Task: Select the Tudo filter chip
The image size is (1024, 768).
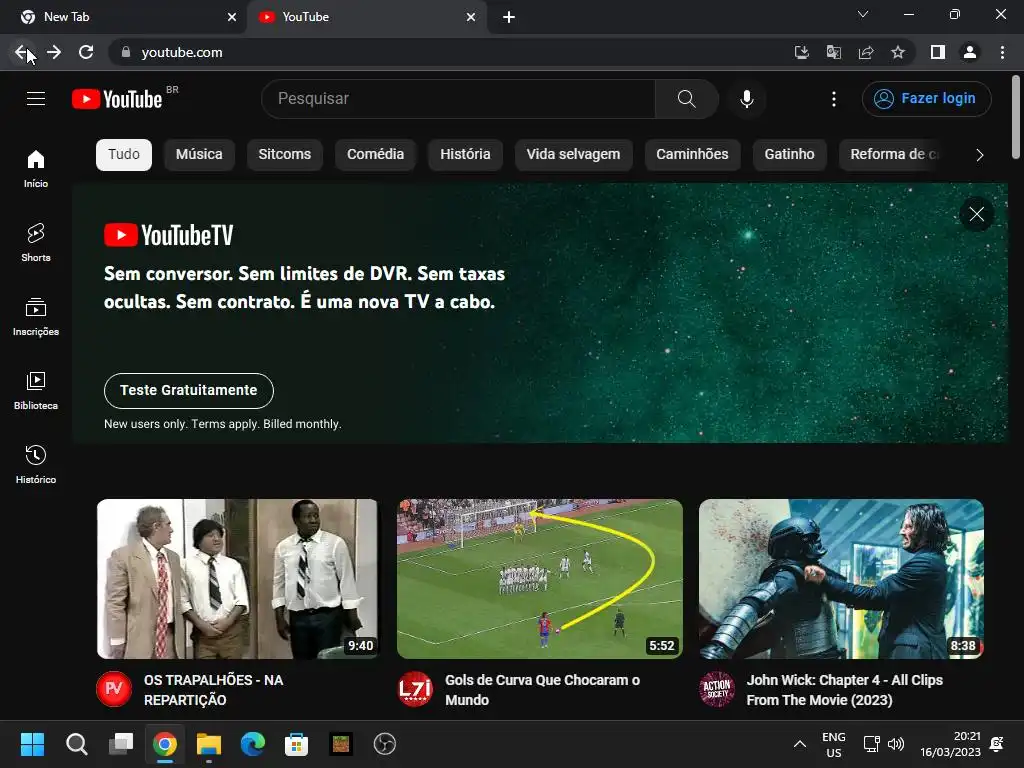Action: [x=124, y=155]
